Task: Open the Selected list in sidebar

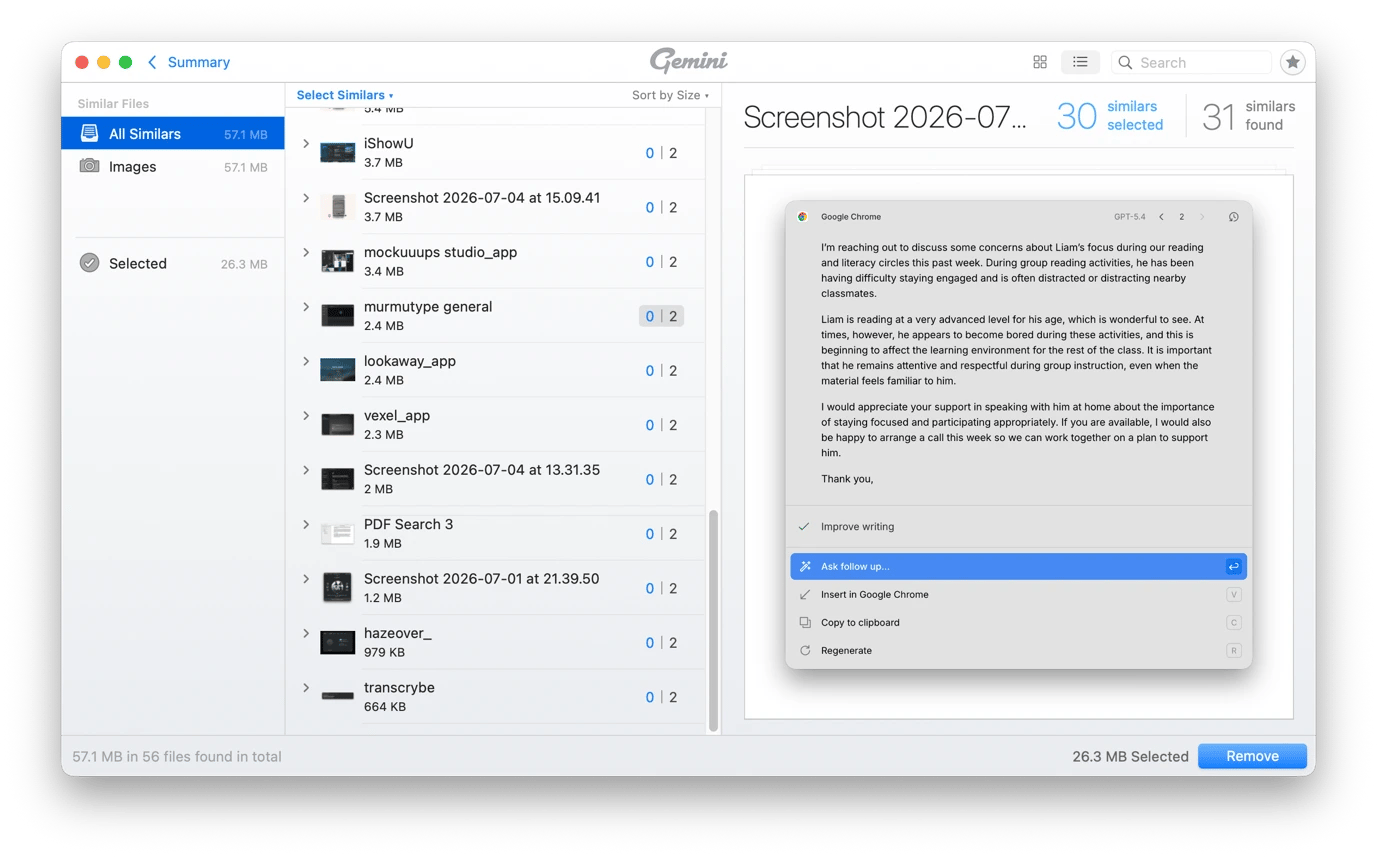Action: click(x=172, y=264)
